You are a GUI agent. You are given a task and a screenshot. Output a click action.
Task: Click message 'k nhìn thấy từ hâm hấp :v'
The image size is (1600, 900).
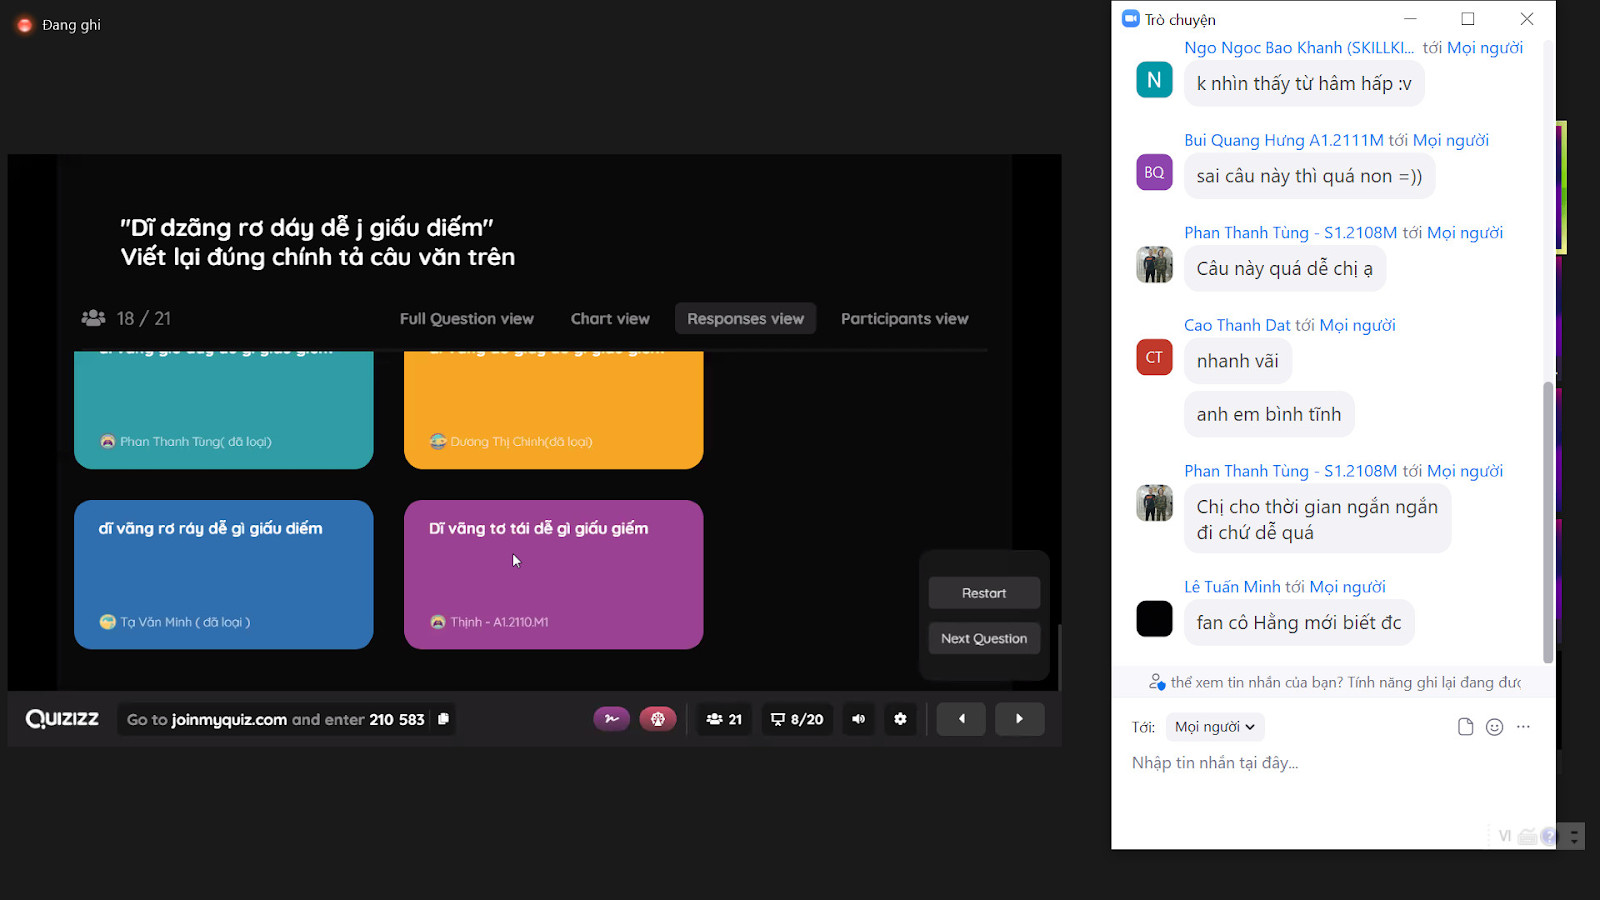pyautogui.click(x=1304, y=84)
